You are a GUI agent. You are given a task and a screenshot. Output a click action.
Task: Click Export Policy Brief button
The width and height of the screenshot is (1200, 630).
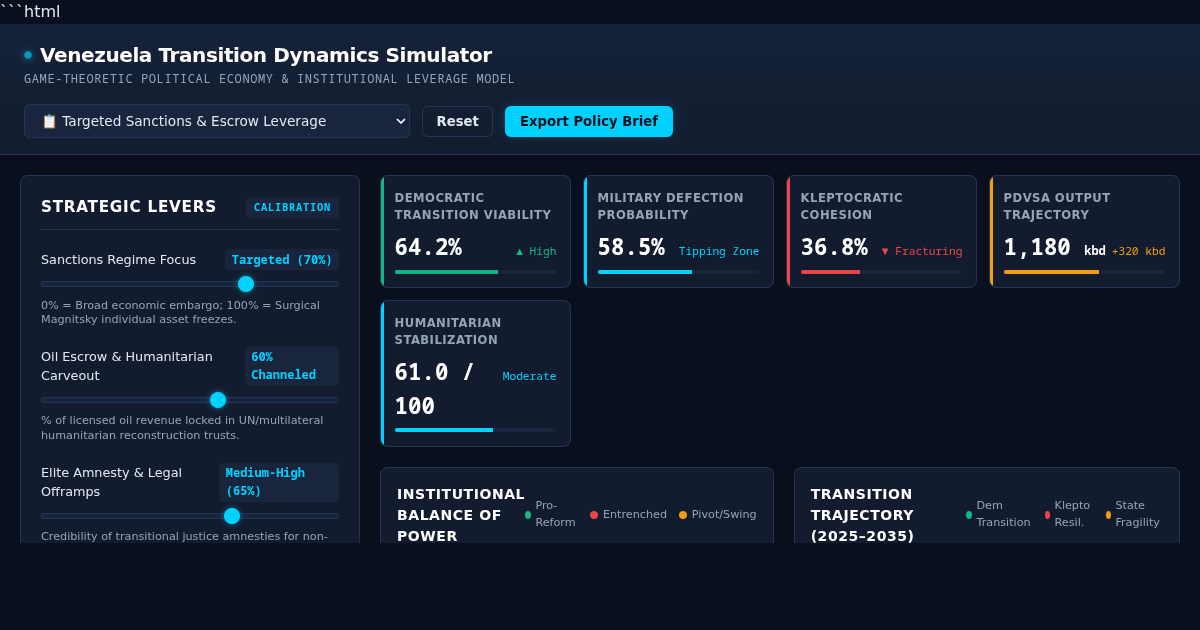click(x=589, y=121)
